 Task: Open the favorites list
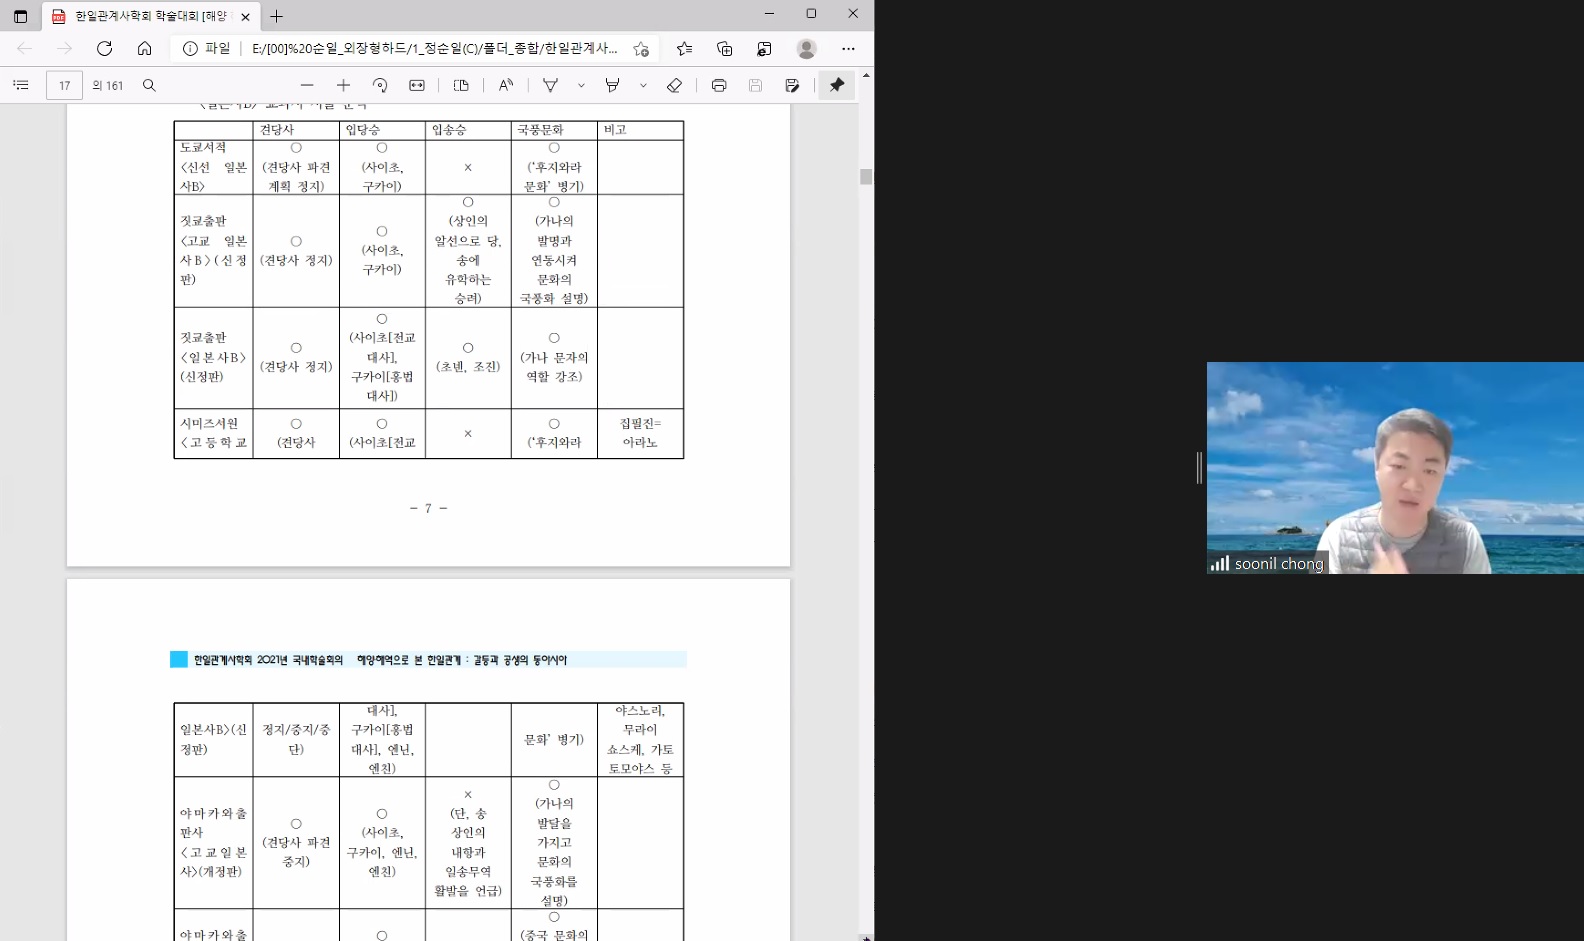(684, 48)
